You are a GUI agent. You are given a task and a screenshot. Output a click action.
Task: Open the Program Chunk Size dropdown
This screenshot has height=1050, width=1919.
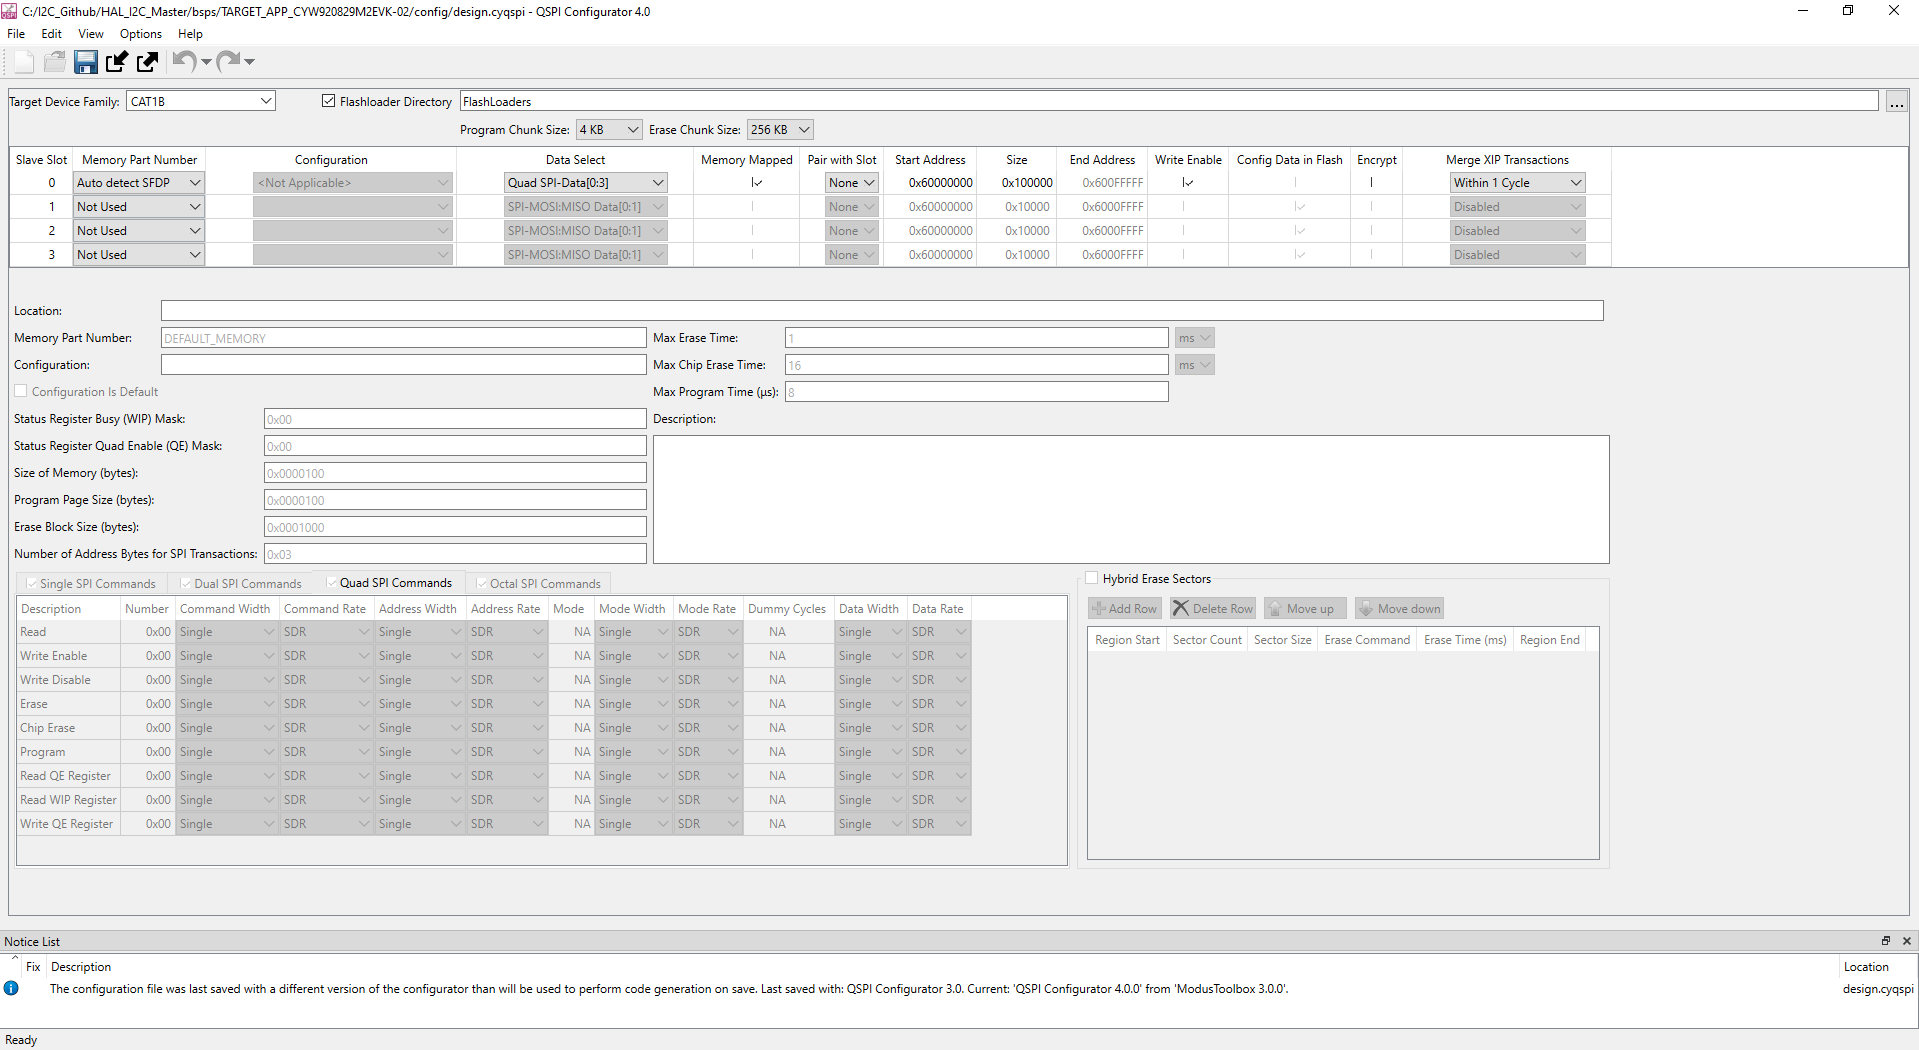pyautogui.click(x=609, y=130)
